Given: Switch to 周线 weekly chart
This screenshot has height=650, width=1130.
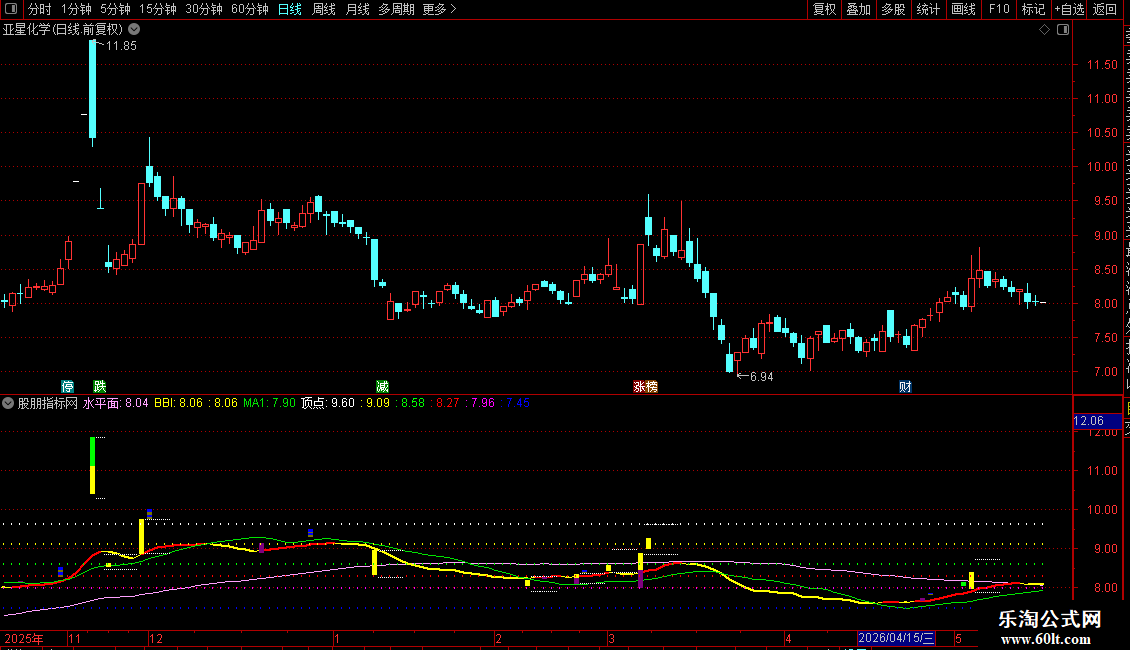Looking at the screenshot, I should (x=324, y=9).
